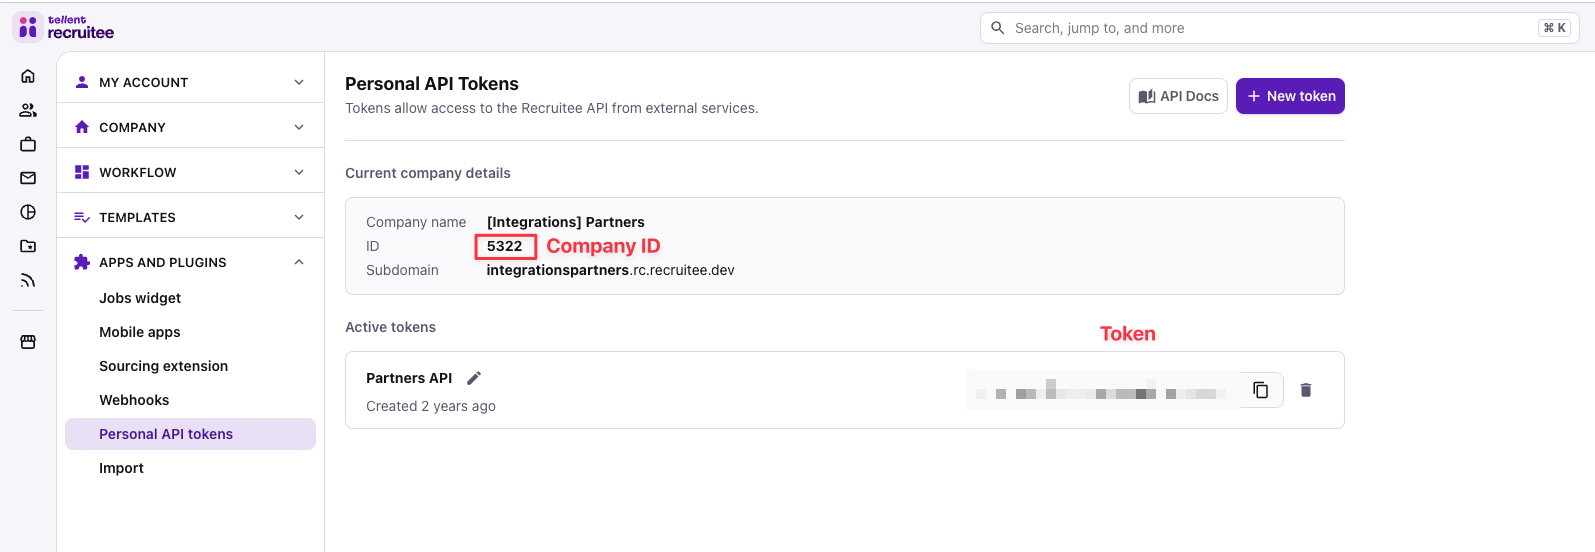Click the search magnifier icon

[997, 28]
